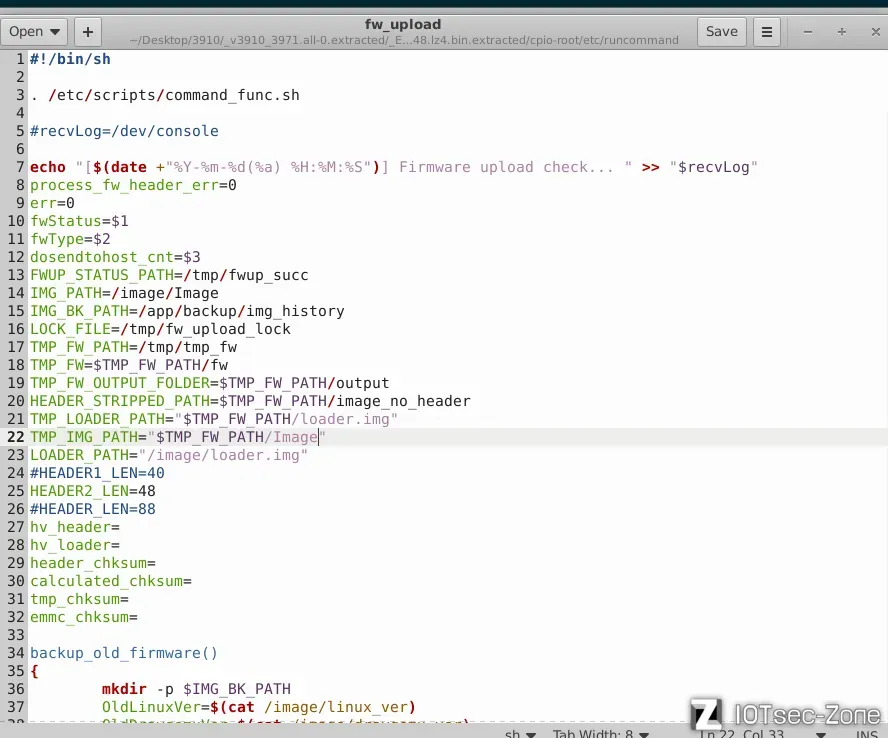The height and width of the screenshot is (738, 888).
Task: Open the sh language selector in status bar
Action: tap(519, 732)
